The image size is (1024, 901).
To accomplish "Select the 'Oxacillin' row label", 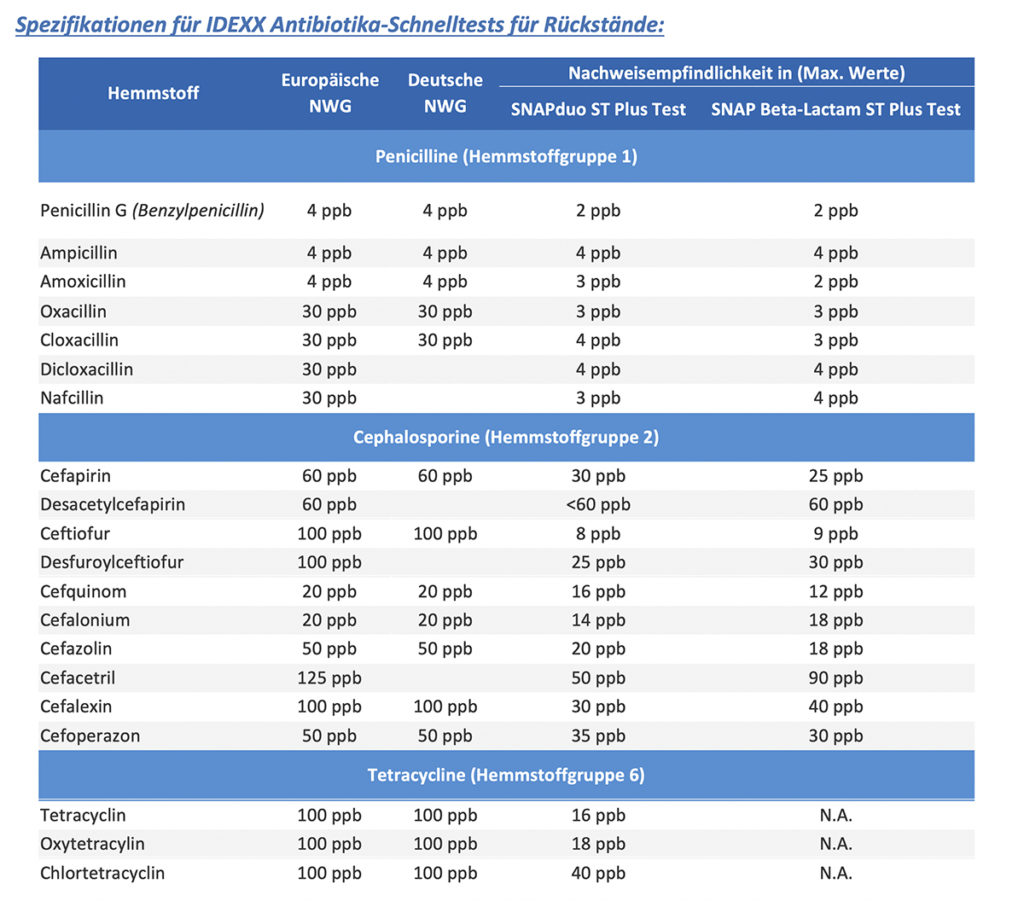I will (x=73, y=311).
